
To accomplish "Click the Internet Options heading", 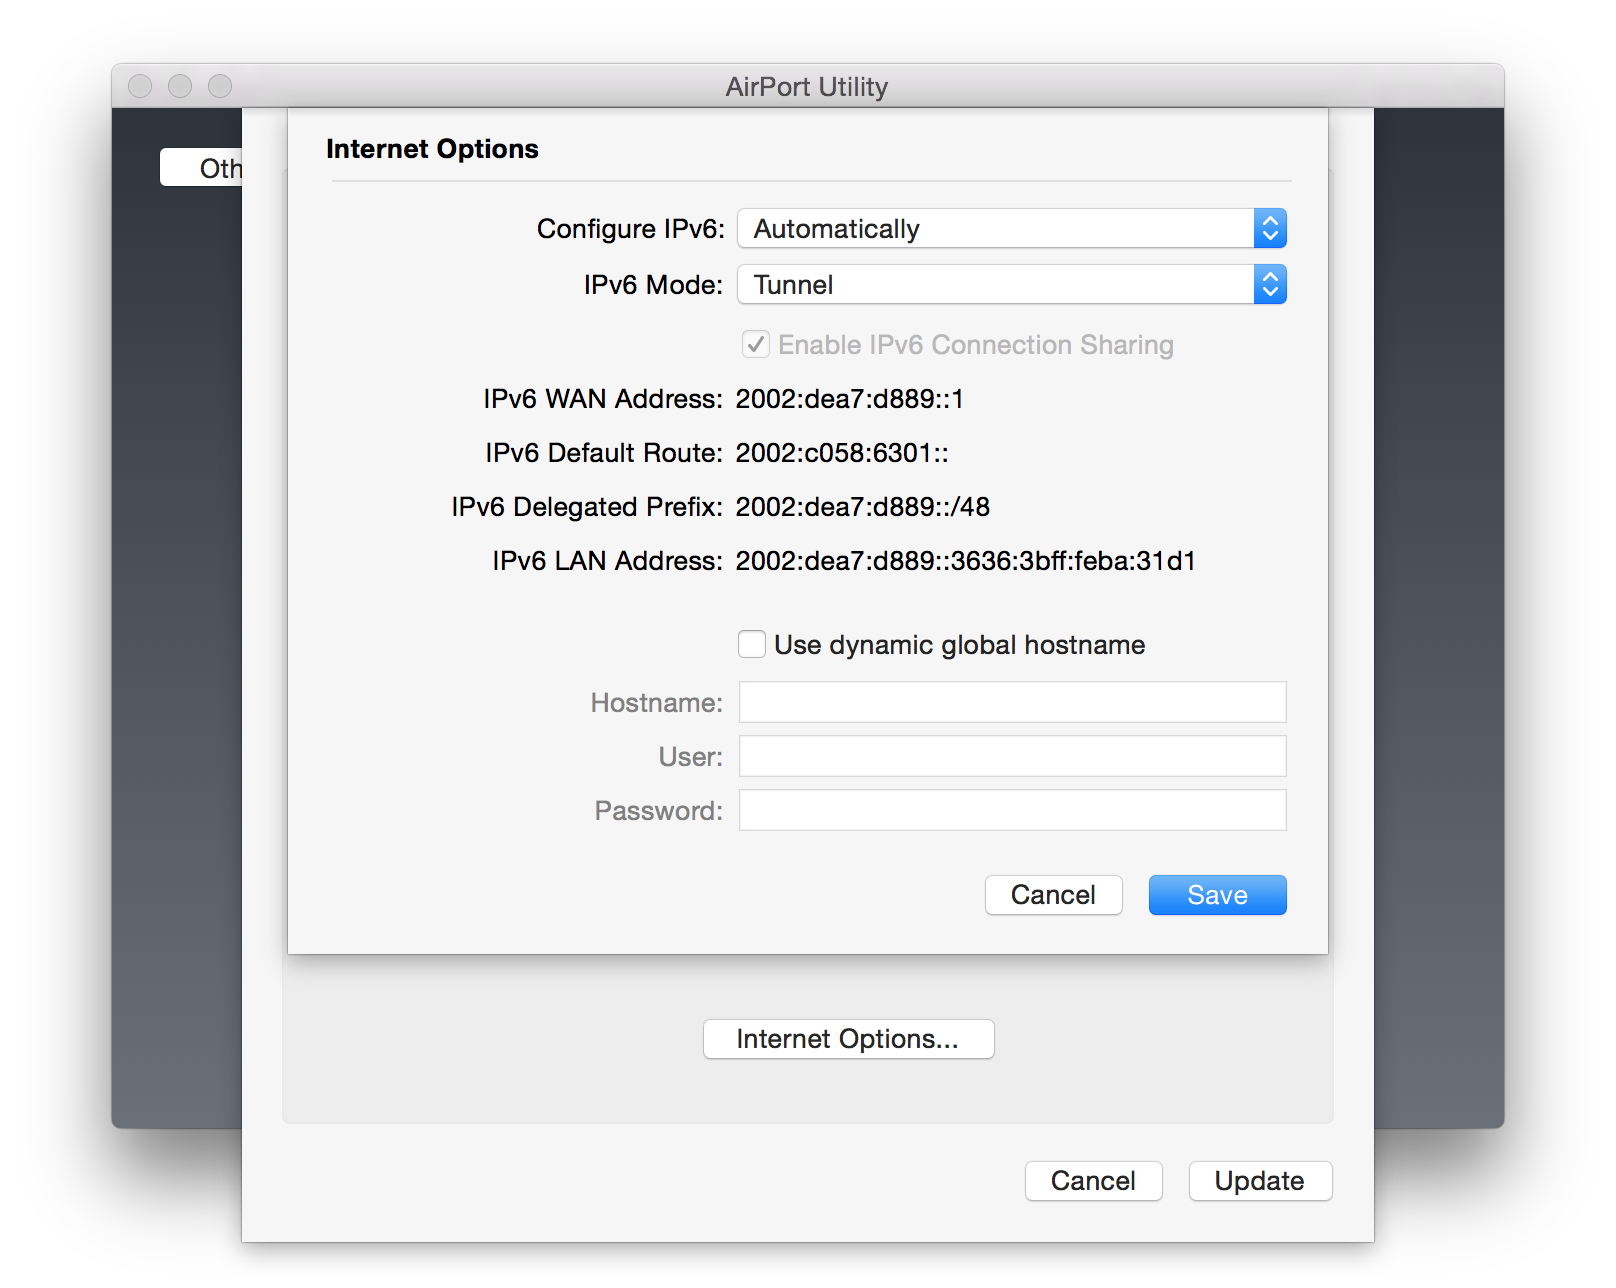I will point(432,149).
